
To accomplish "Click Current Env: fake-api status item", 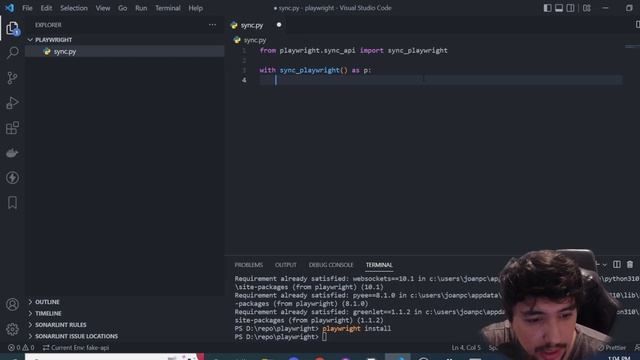I will [x=76, y=348].
